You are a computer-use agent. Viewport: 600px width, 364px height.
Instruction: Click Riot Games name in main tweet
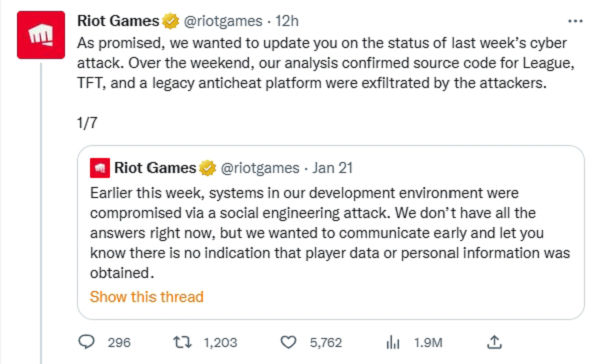coord(118,21)
